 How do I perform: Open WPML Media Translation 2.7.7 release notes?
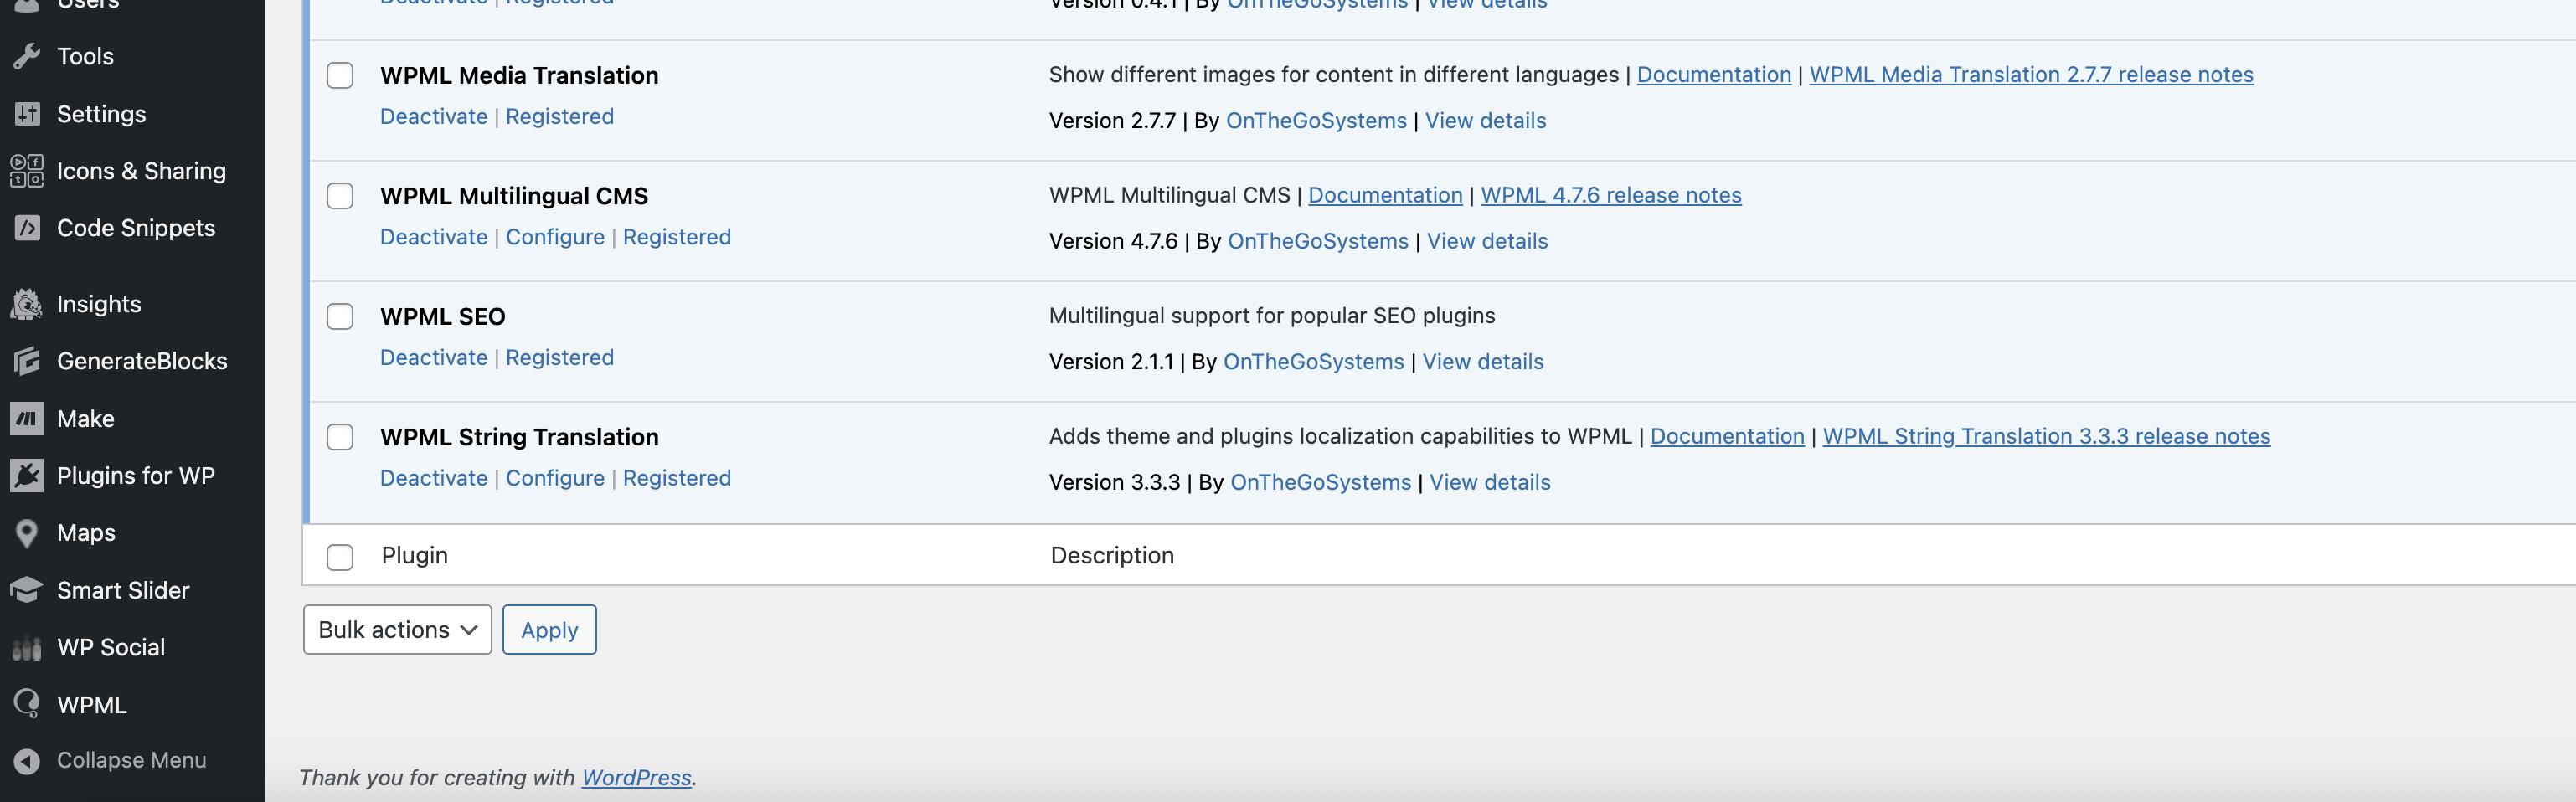point(2031,75)
